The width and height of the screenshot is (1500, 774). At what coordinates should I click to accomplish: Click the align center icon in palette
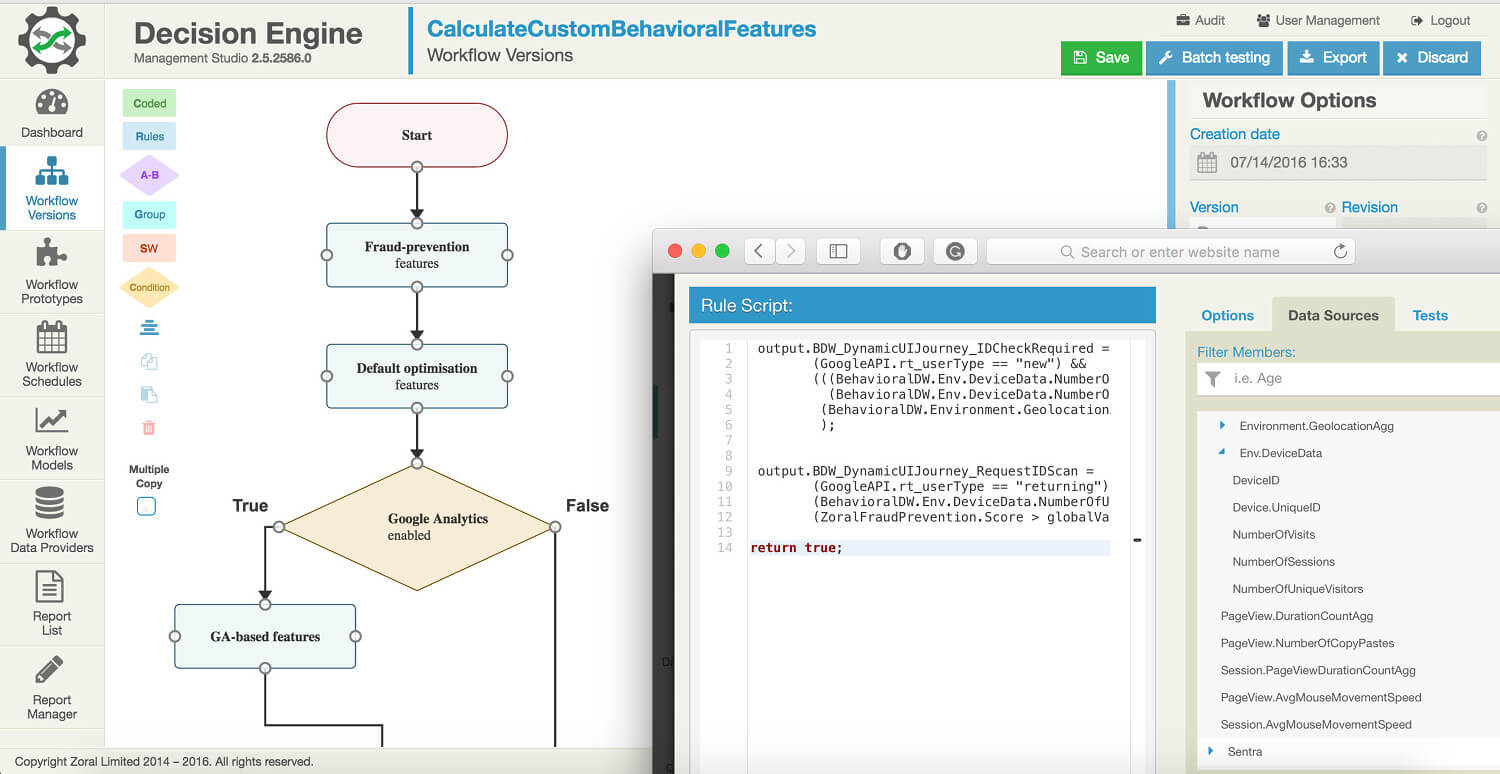click(149, 328)
